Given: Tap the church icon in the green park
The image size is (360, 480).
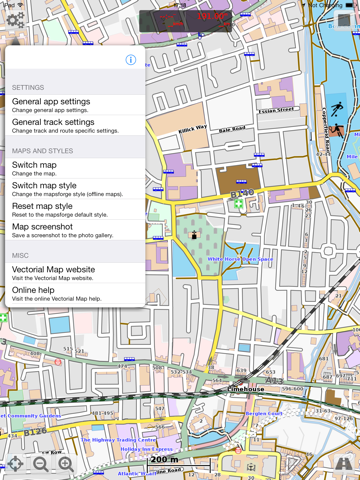Looking at the screenshot, I should (x=194, y=235).
